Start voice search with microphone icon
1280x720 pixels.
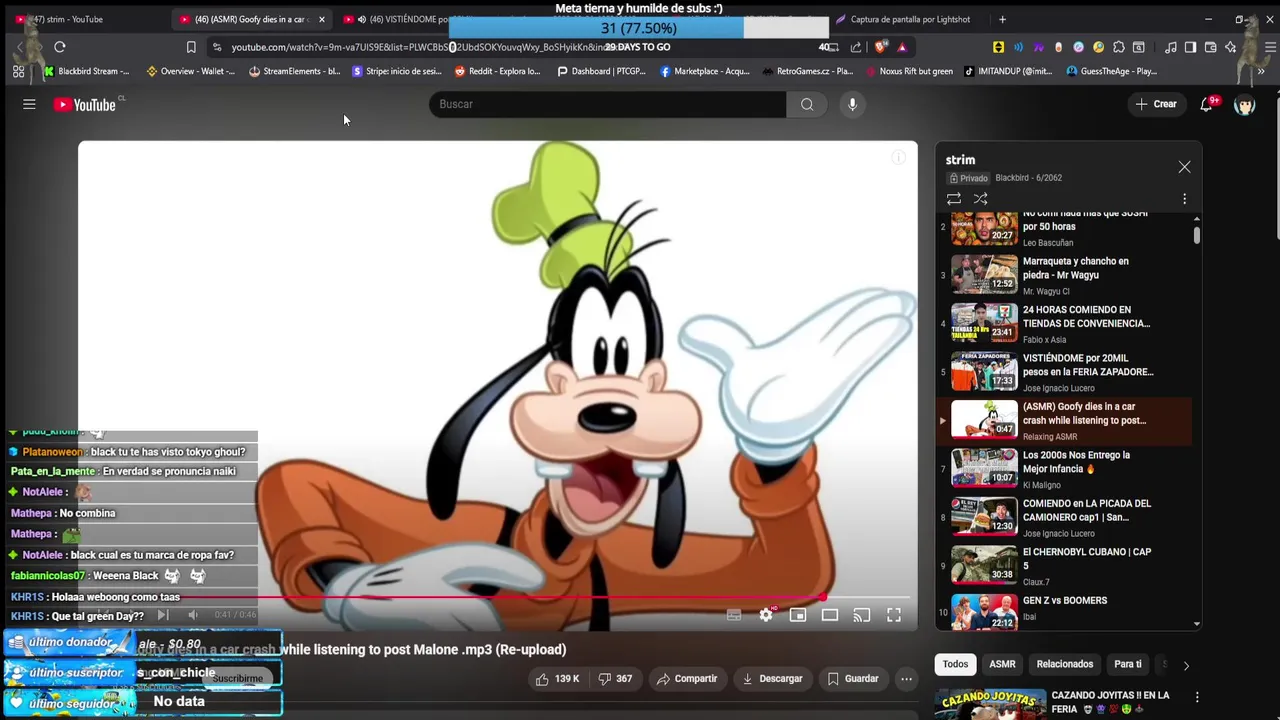coord(852,104)
